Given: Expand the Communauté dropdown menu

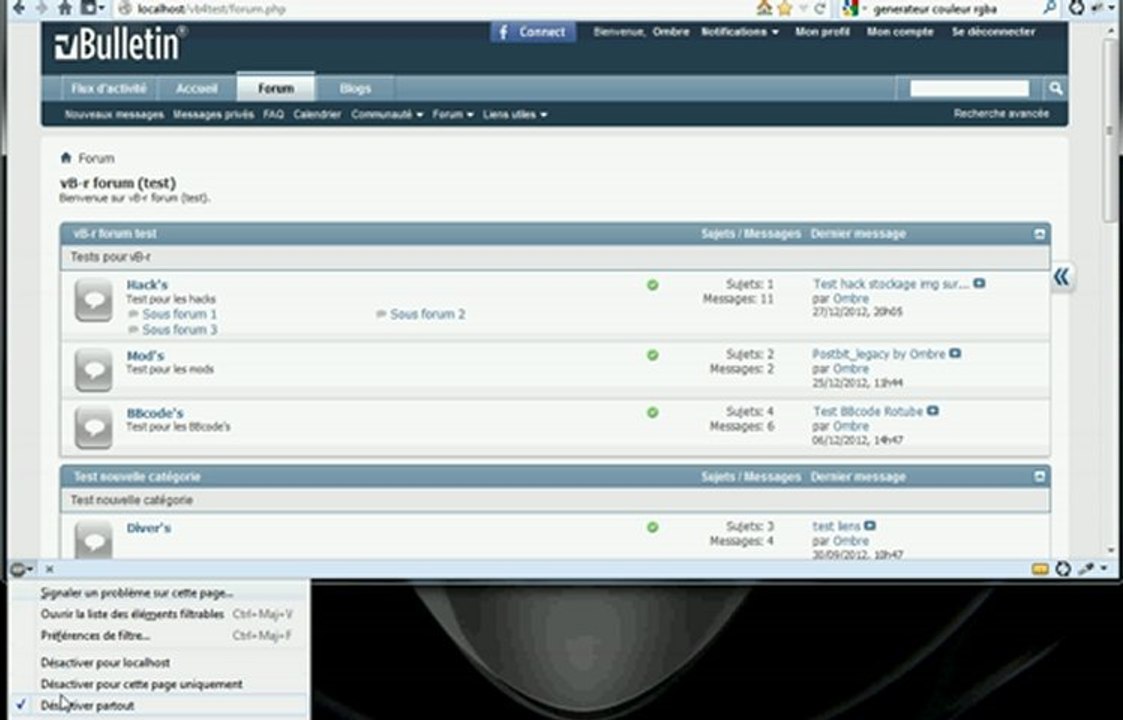Looking at the screenshot, I should pos(387,115).
